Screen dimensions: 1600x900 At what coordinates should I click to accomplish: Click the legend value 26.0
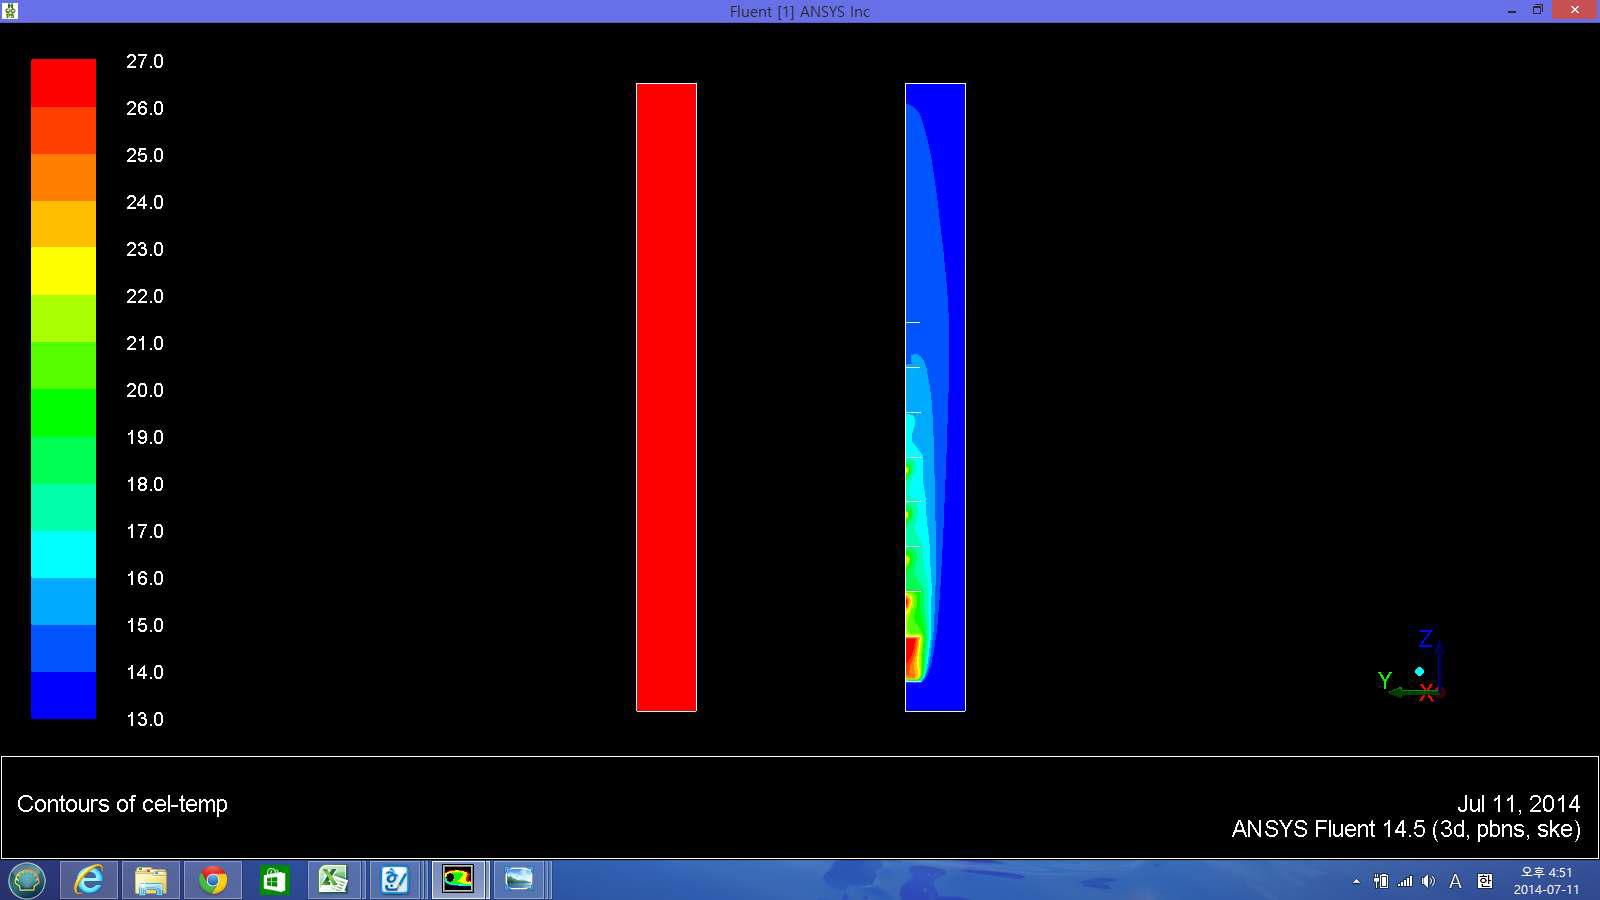pyautogui.click(x=144, y=108)
